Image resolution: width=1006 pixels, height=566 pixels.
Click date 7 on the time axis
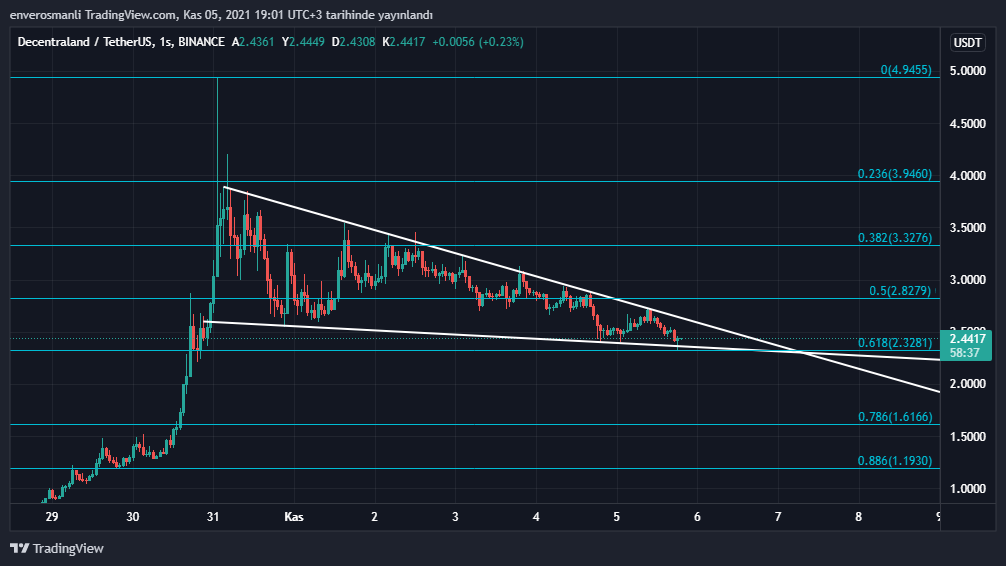778,517
